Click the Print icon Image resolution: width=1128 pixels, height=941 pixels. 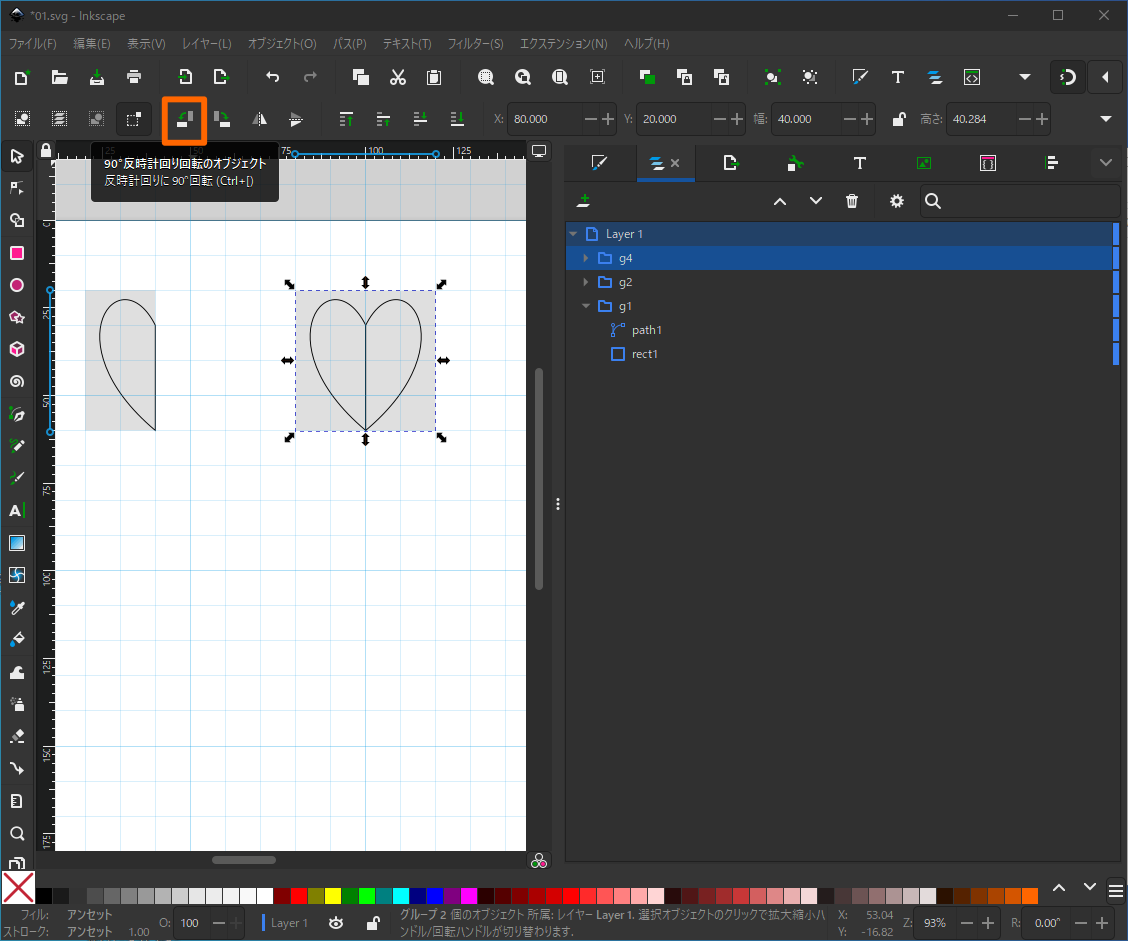coord(134,77)
